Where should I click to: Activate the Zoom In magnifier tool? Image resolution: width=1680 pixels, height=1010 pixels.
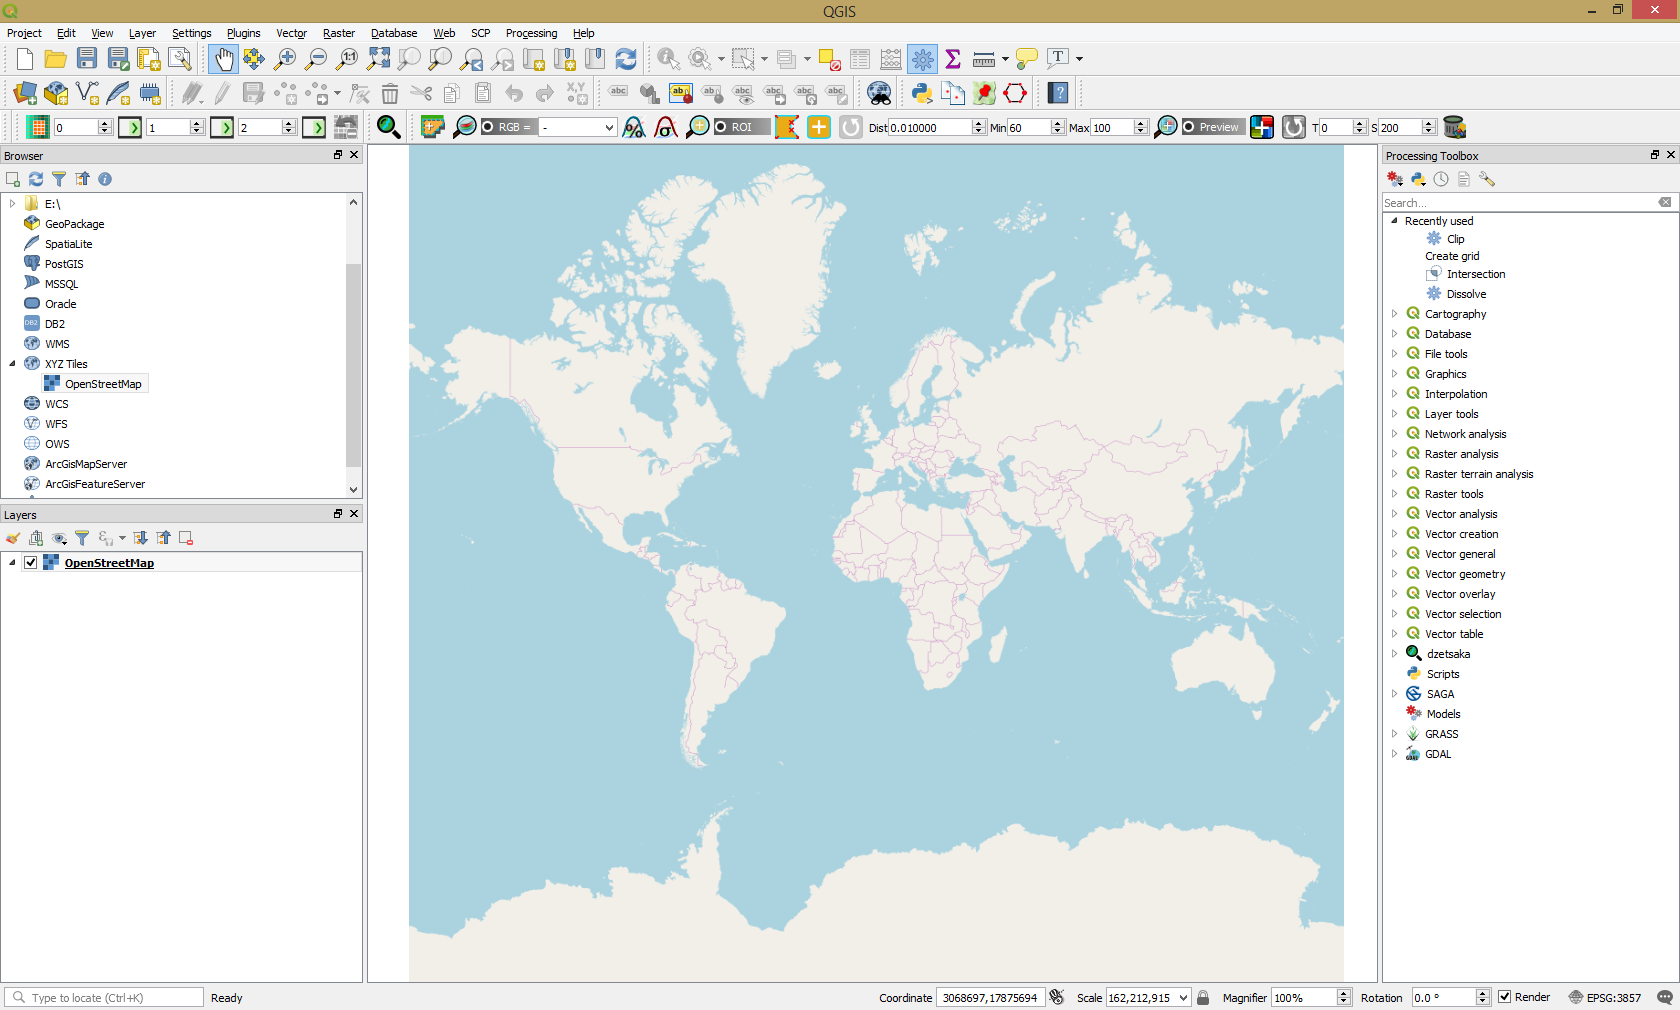coord(285,59)
